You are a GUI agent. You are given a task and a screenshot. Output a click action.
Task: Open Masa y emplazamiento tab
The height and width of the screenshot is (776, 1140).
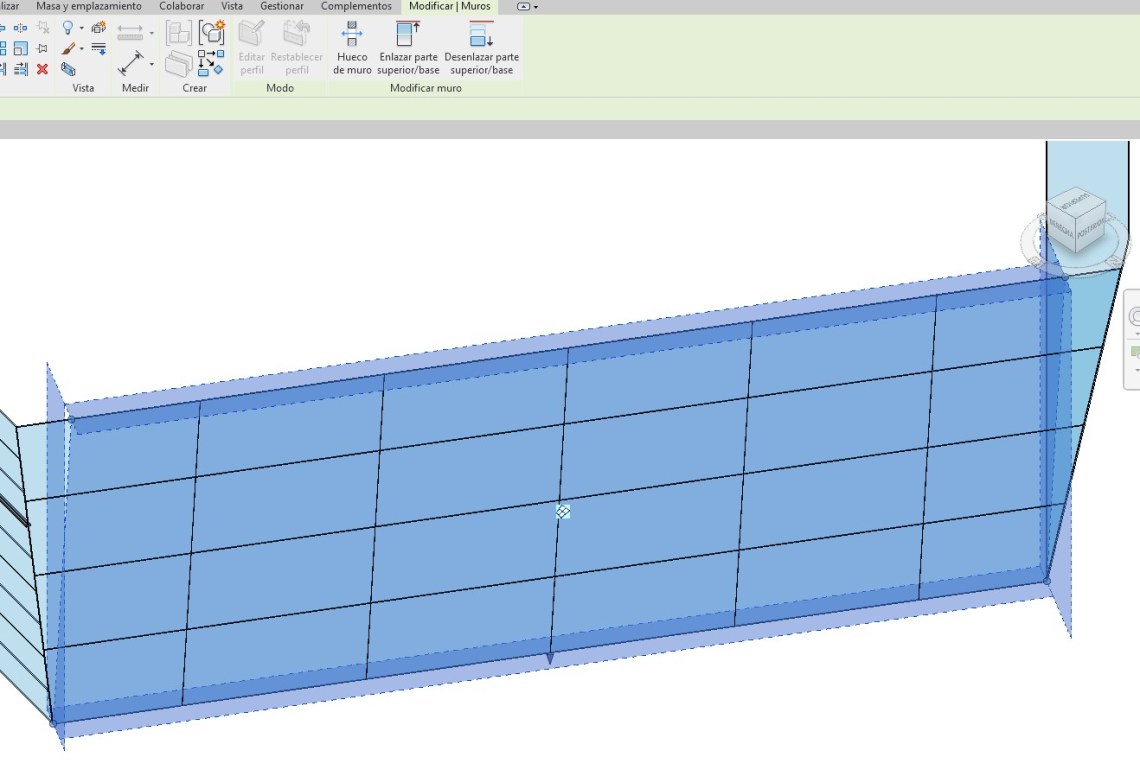pos(89,7)
